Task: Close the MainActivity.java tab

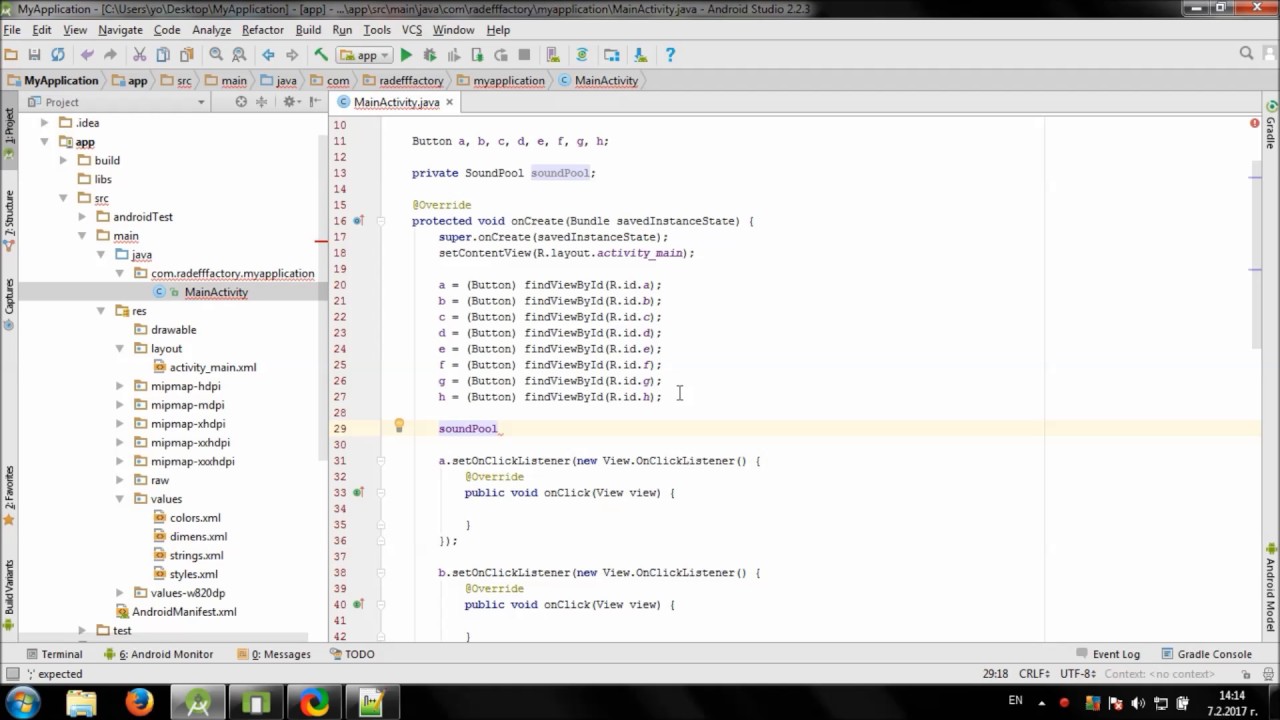Action: pyautogui.click(x=449, y=102)
